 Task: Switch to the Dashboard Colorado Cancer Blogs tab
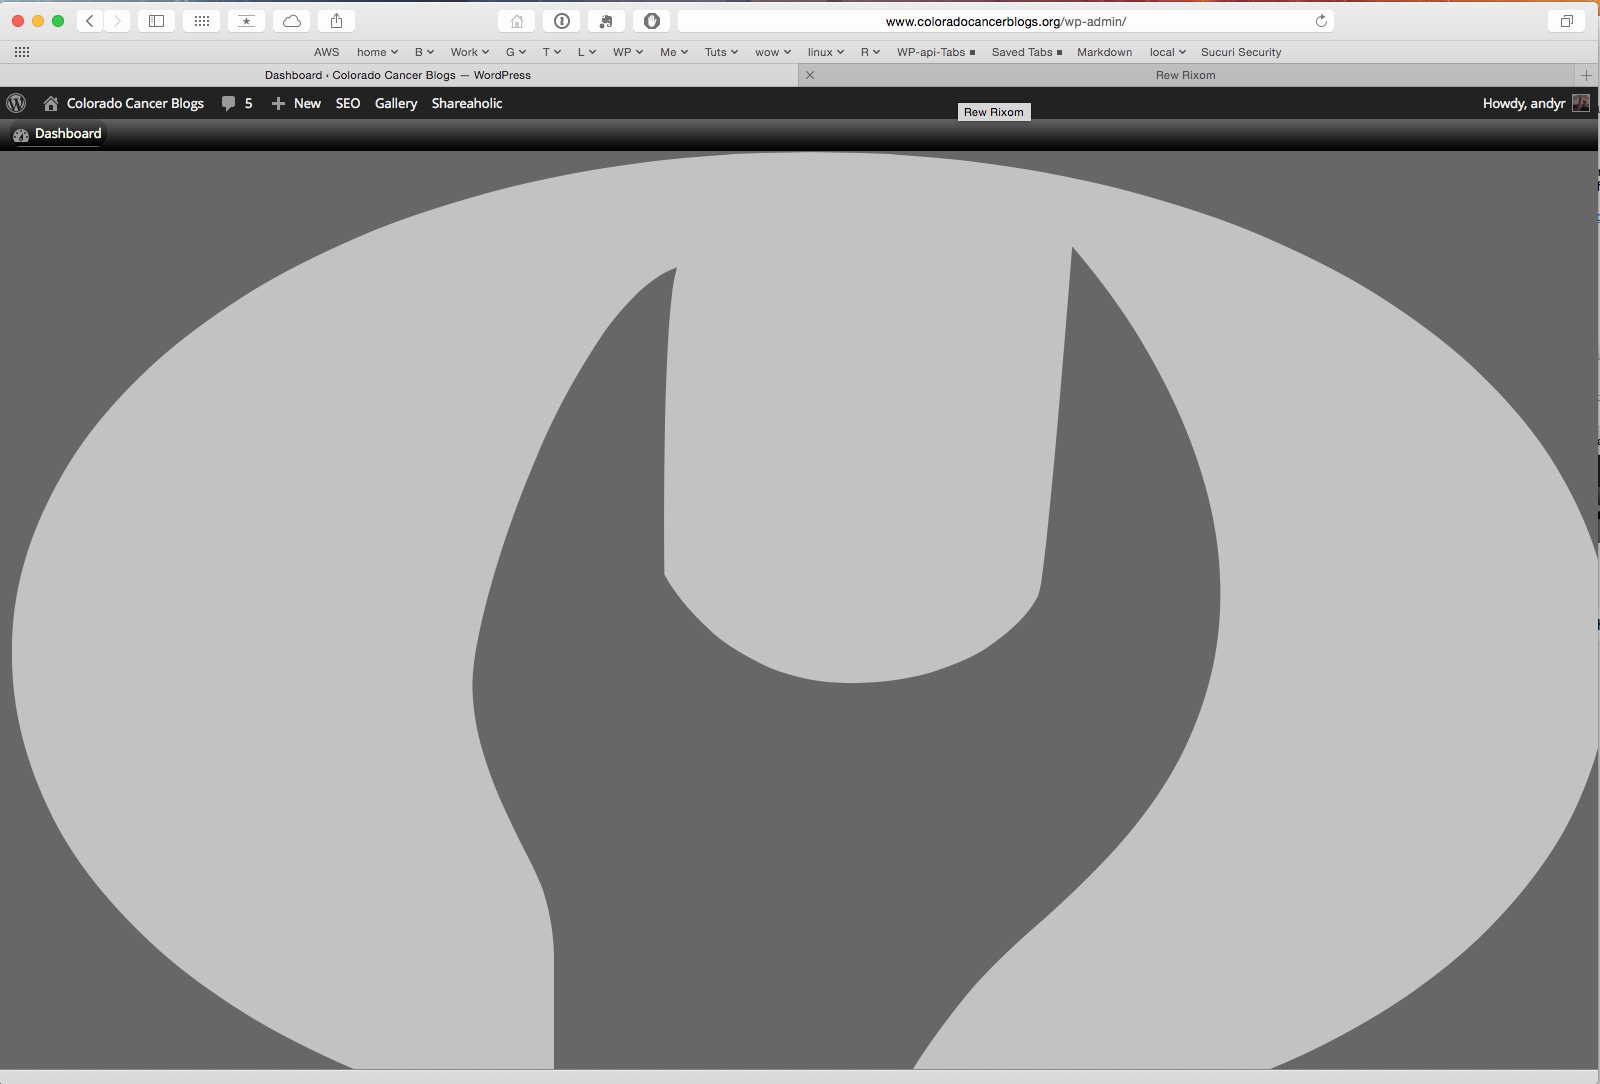point(398,75)
